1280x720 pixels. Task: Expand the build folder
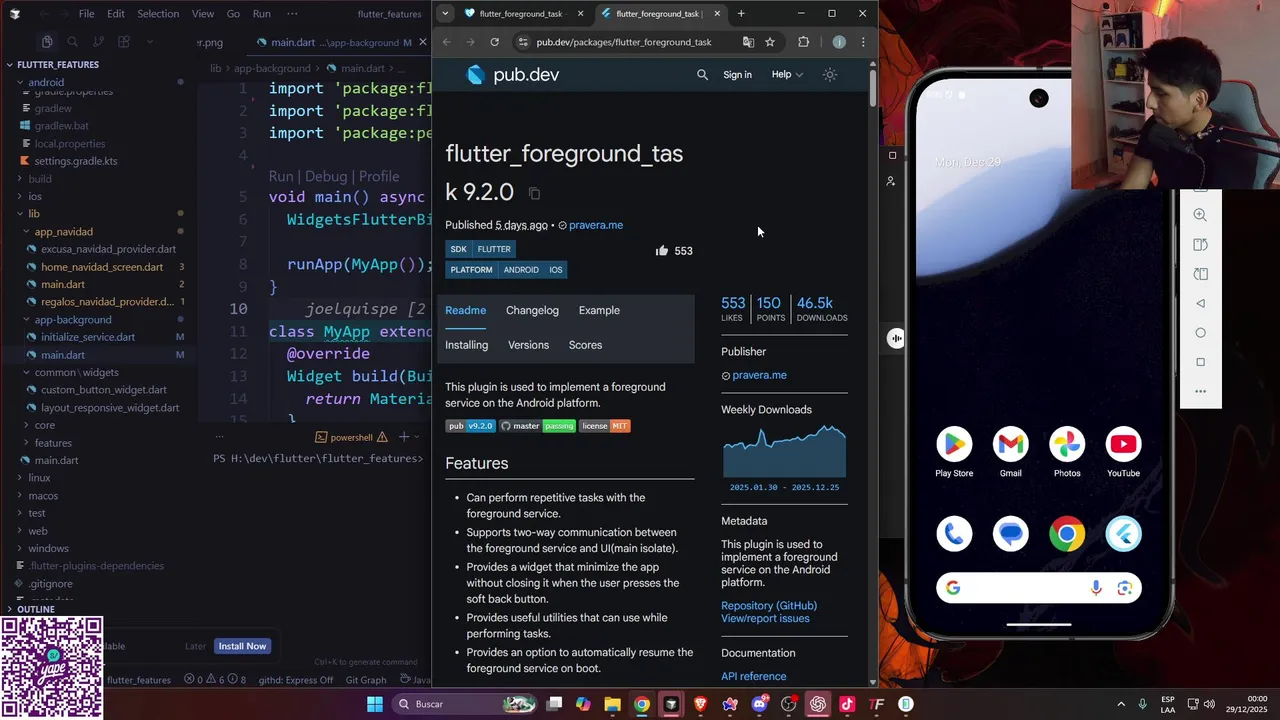pos(40,179)
